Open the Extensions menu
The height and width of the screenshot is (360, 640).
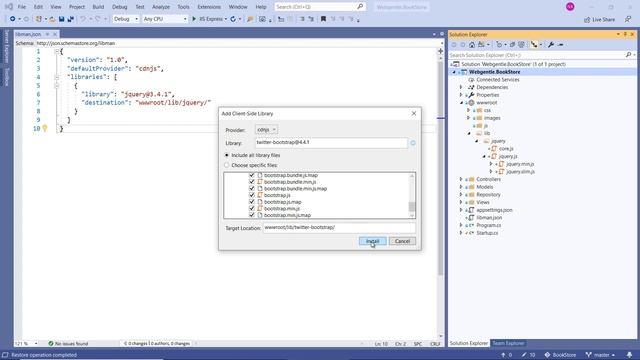(209, 7)
